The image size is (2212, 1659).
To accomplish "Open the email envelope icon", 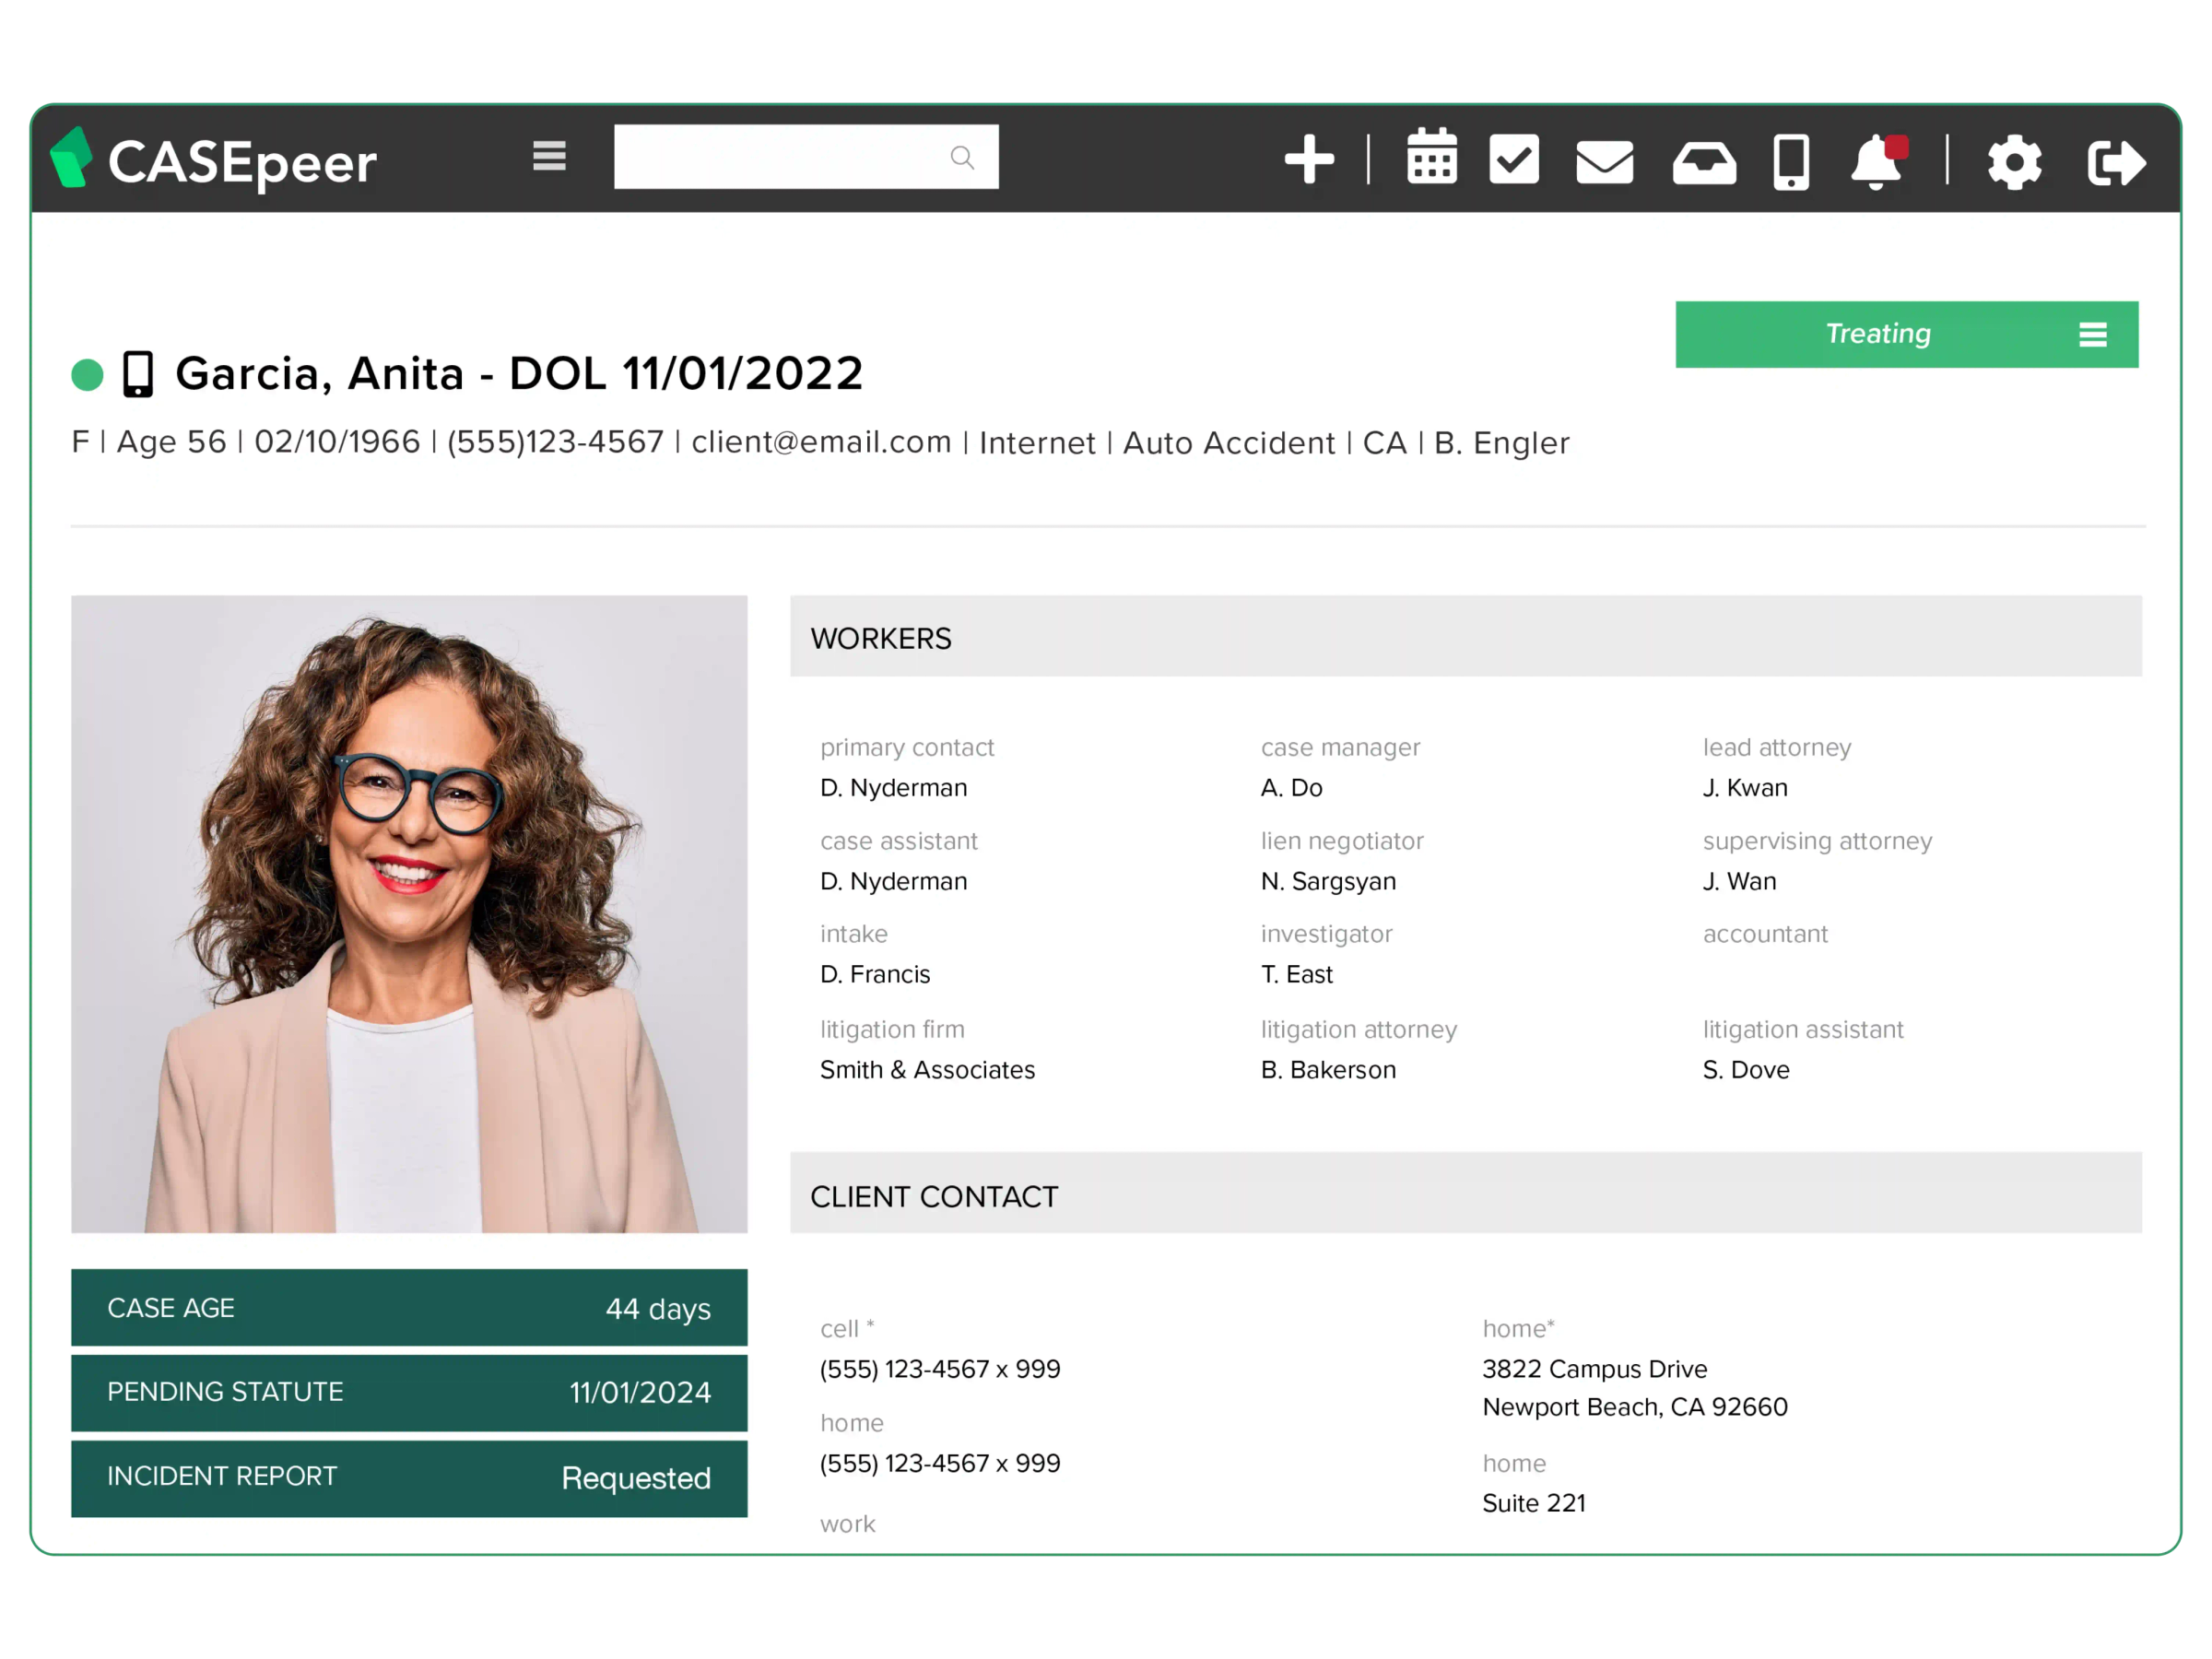I will pyautogui.click(x=1605, y=160).
